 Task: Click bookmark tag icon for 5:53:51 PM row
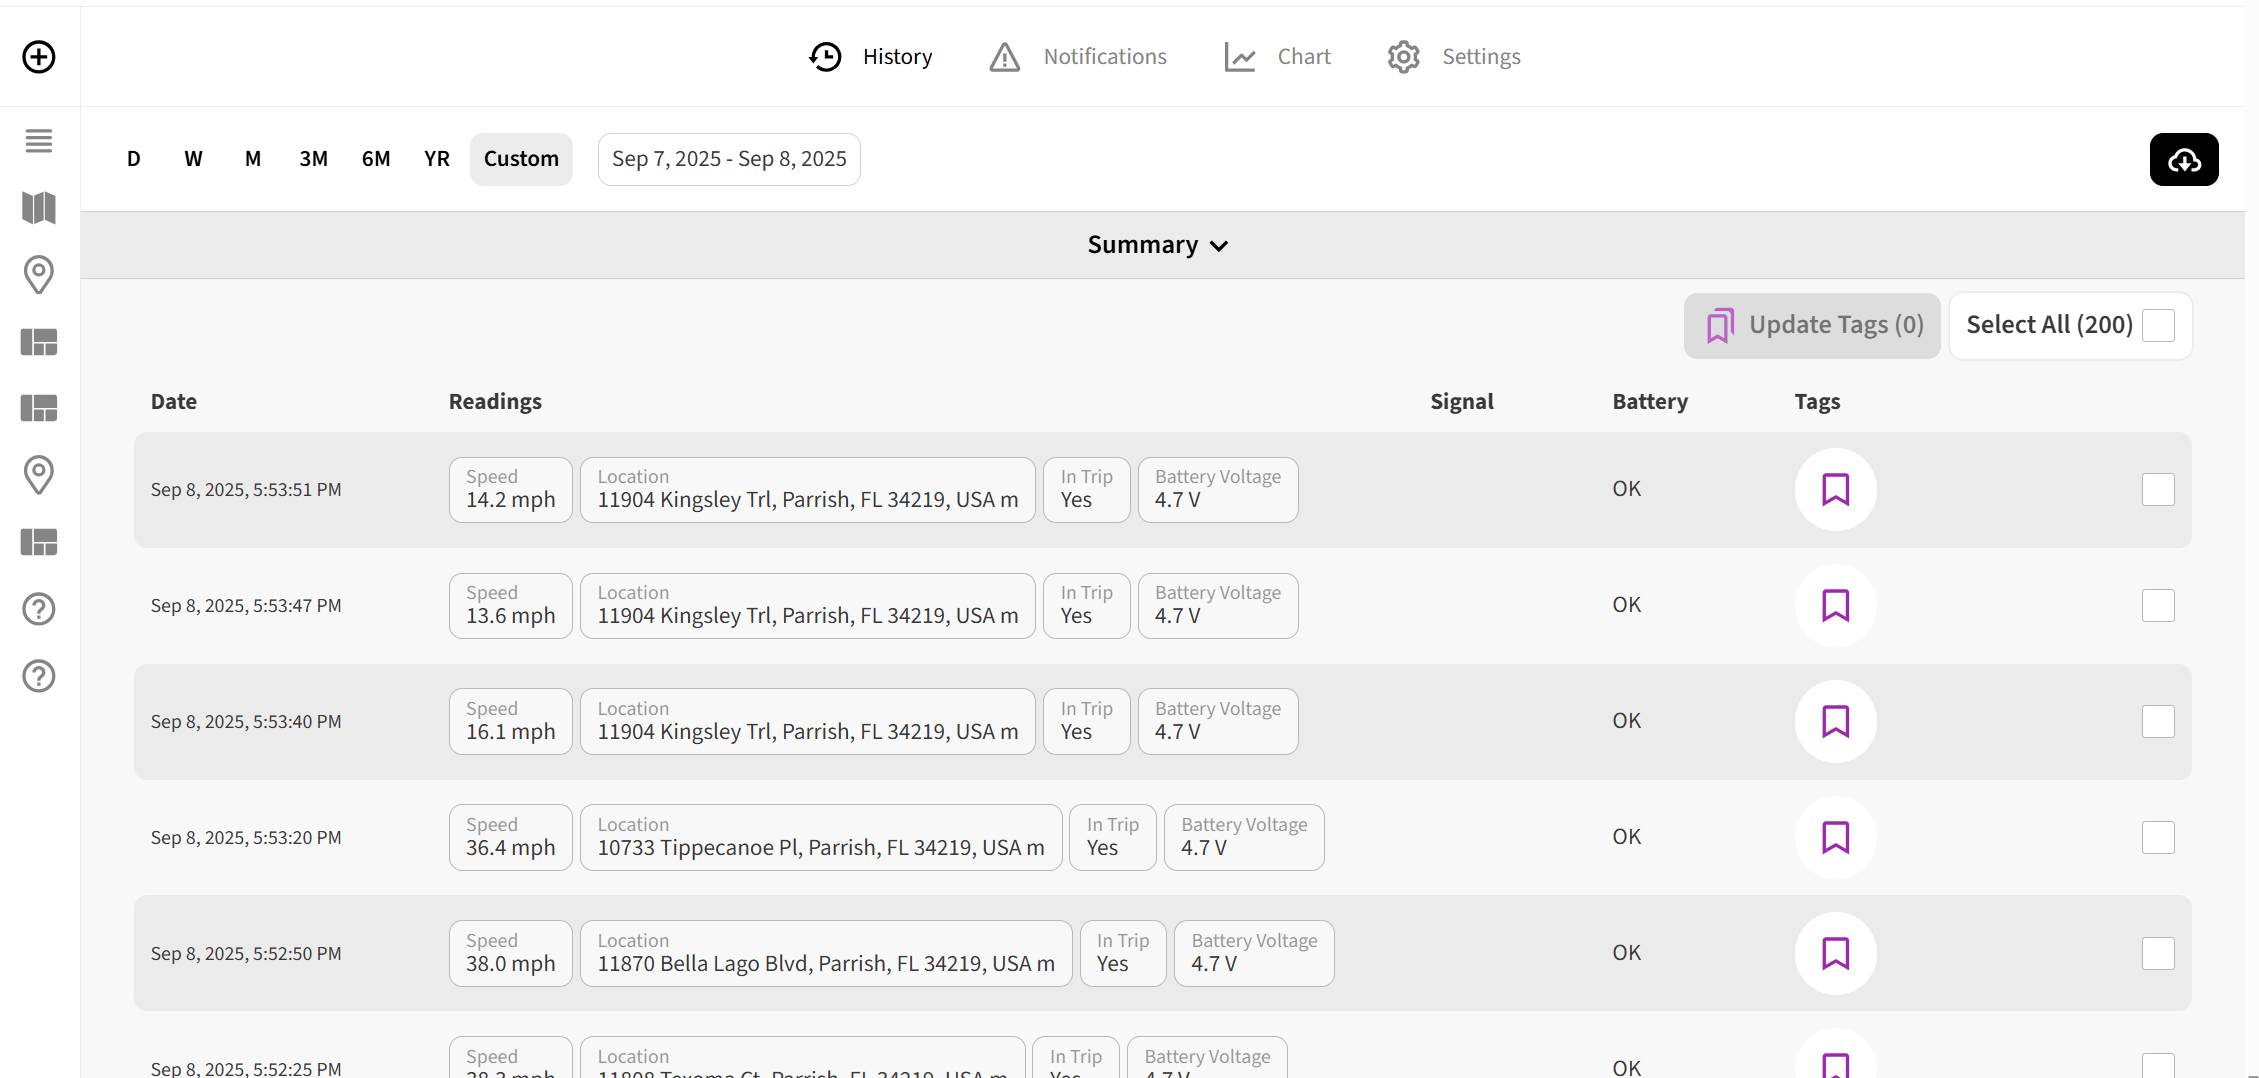1835,490
